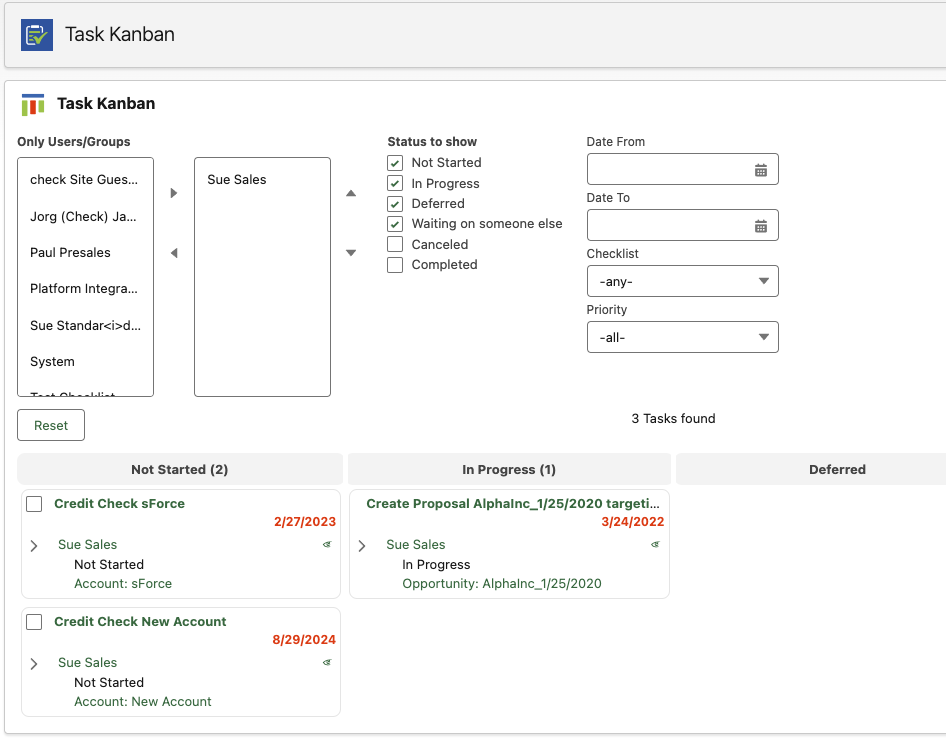Screen dimensions: 946x740
Task: Select System in available users list
Action: (x=85, y=362)
